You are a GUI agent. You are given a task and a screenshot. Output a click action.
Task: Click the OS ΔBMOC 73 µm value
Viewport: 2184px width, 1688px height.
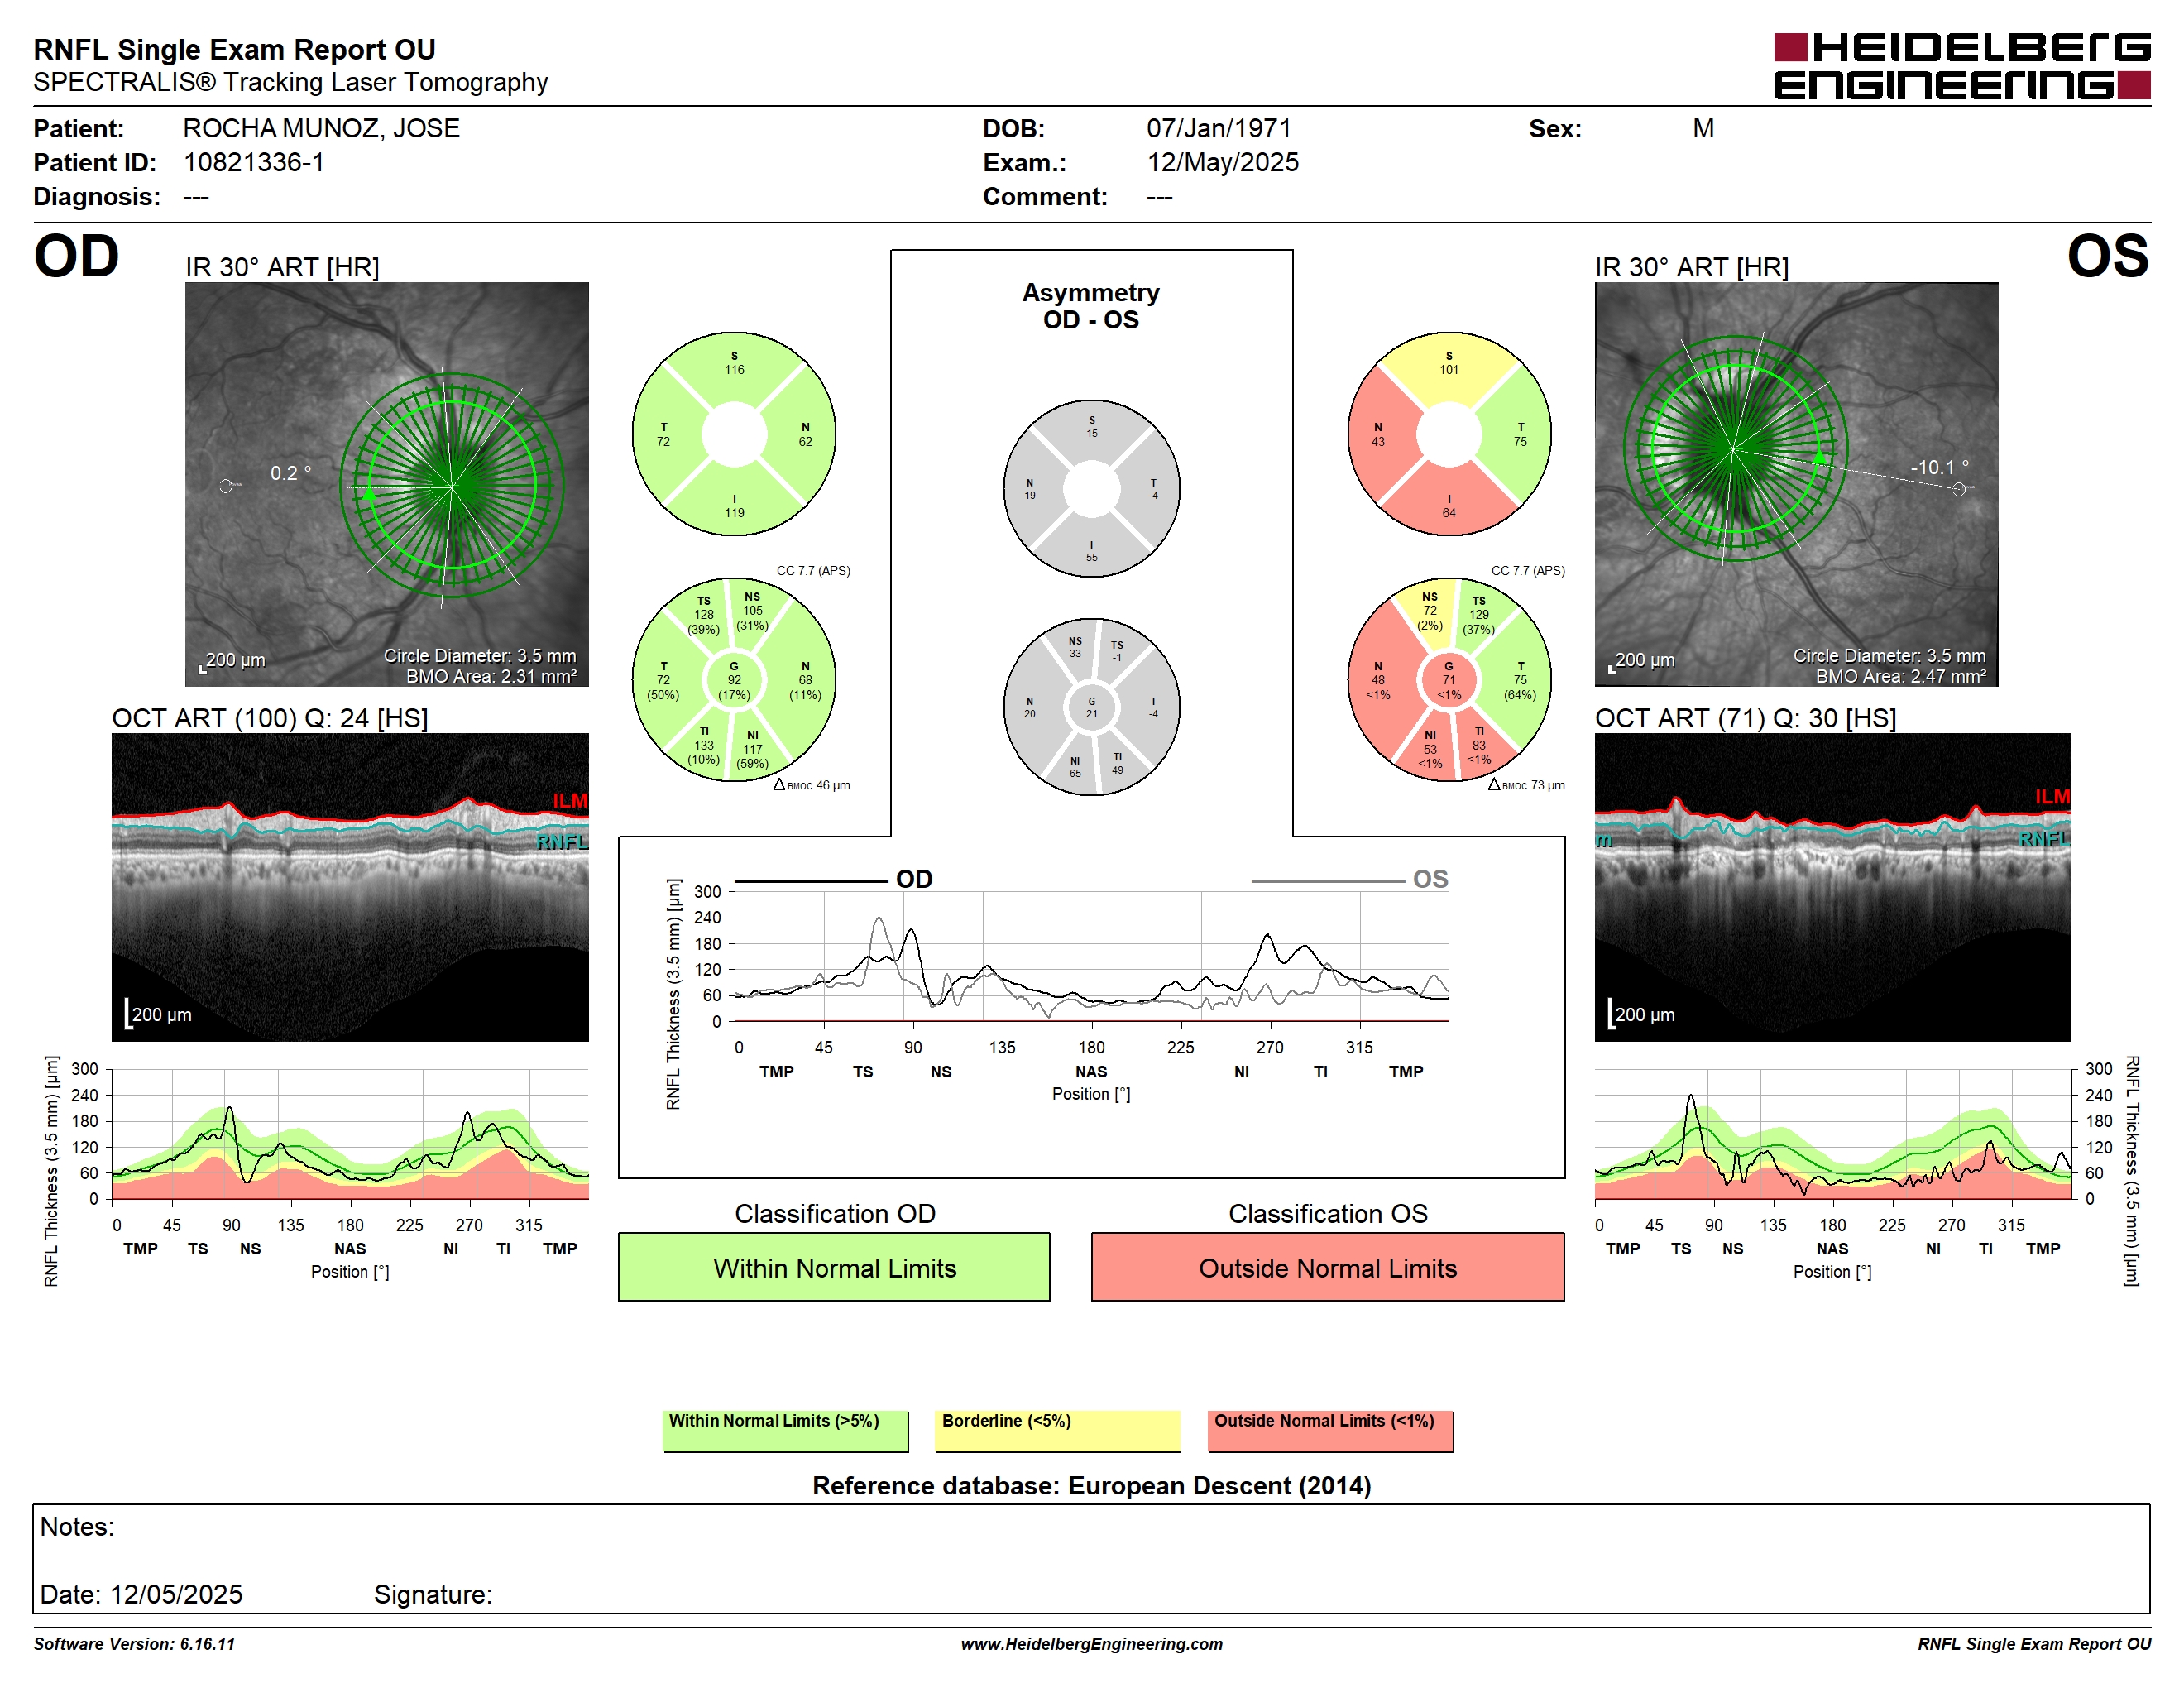coord(1526,785)
